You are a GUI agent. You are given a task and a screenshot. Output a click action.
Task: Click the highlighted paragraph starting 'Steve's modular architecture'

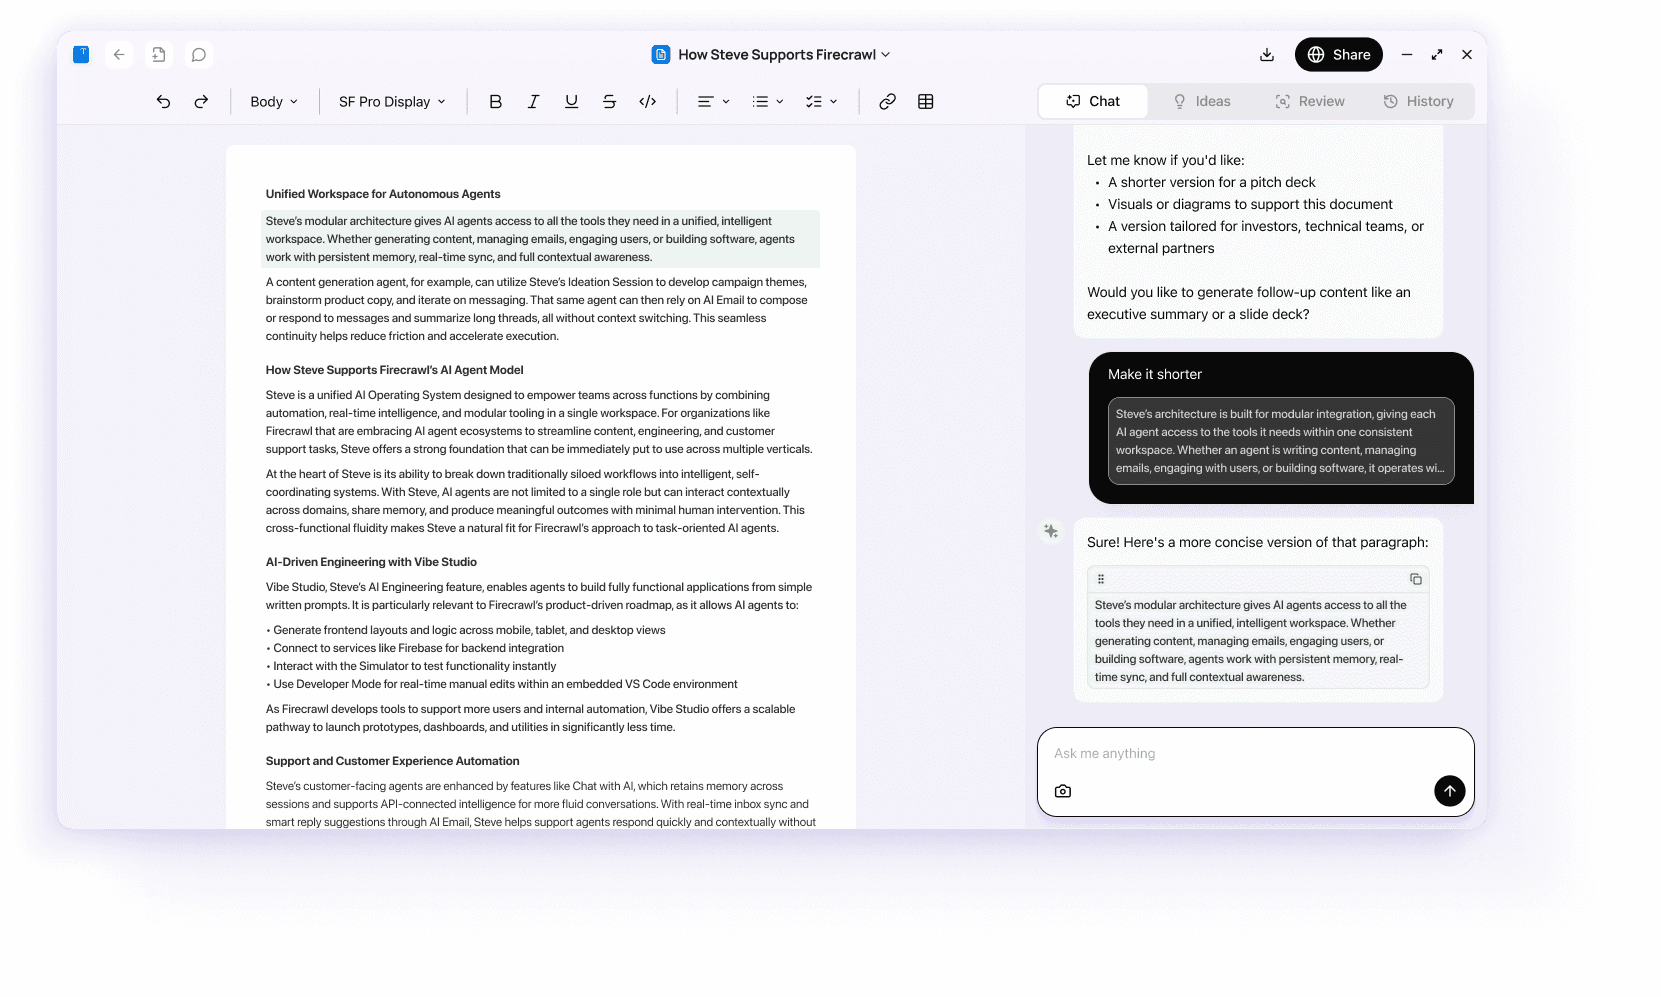pos(540,239)
